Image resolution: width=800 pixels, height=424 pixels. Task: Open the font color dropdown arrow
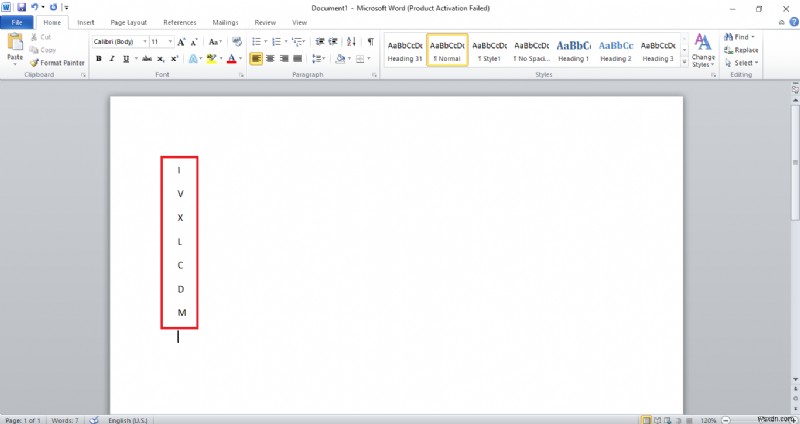pos(240,59)
